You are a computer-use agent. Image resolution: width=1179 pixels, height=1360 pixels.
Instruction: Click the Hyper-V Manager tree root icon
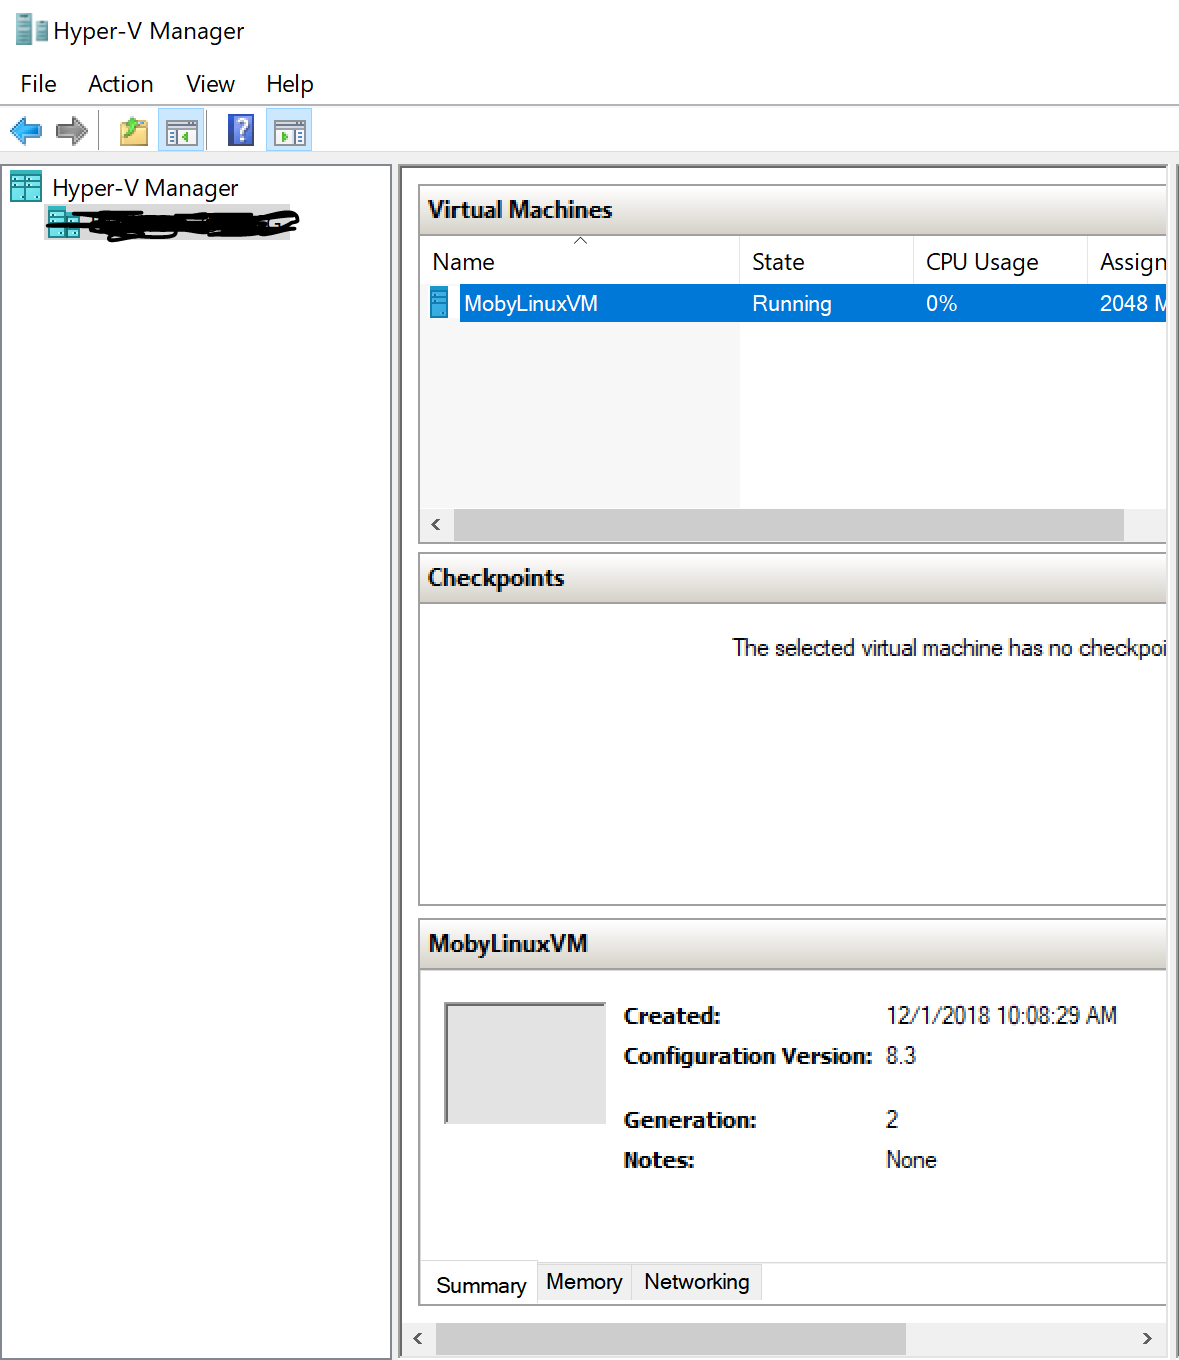[x=26, y=186]
